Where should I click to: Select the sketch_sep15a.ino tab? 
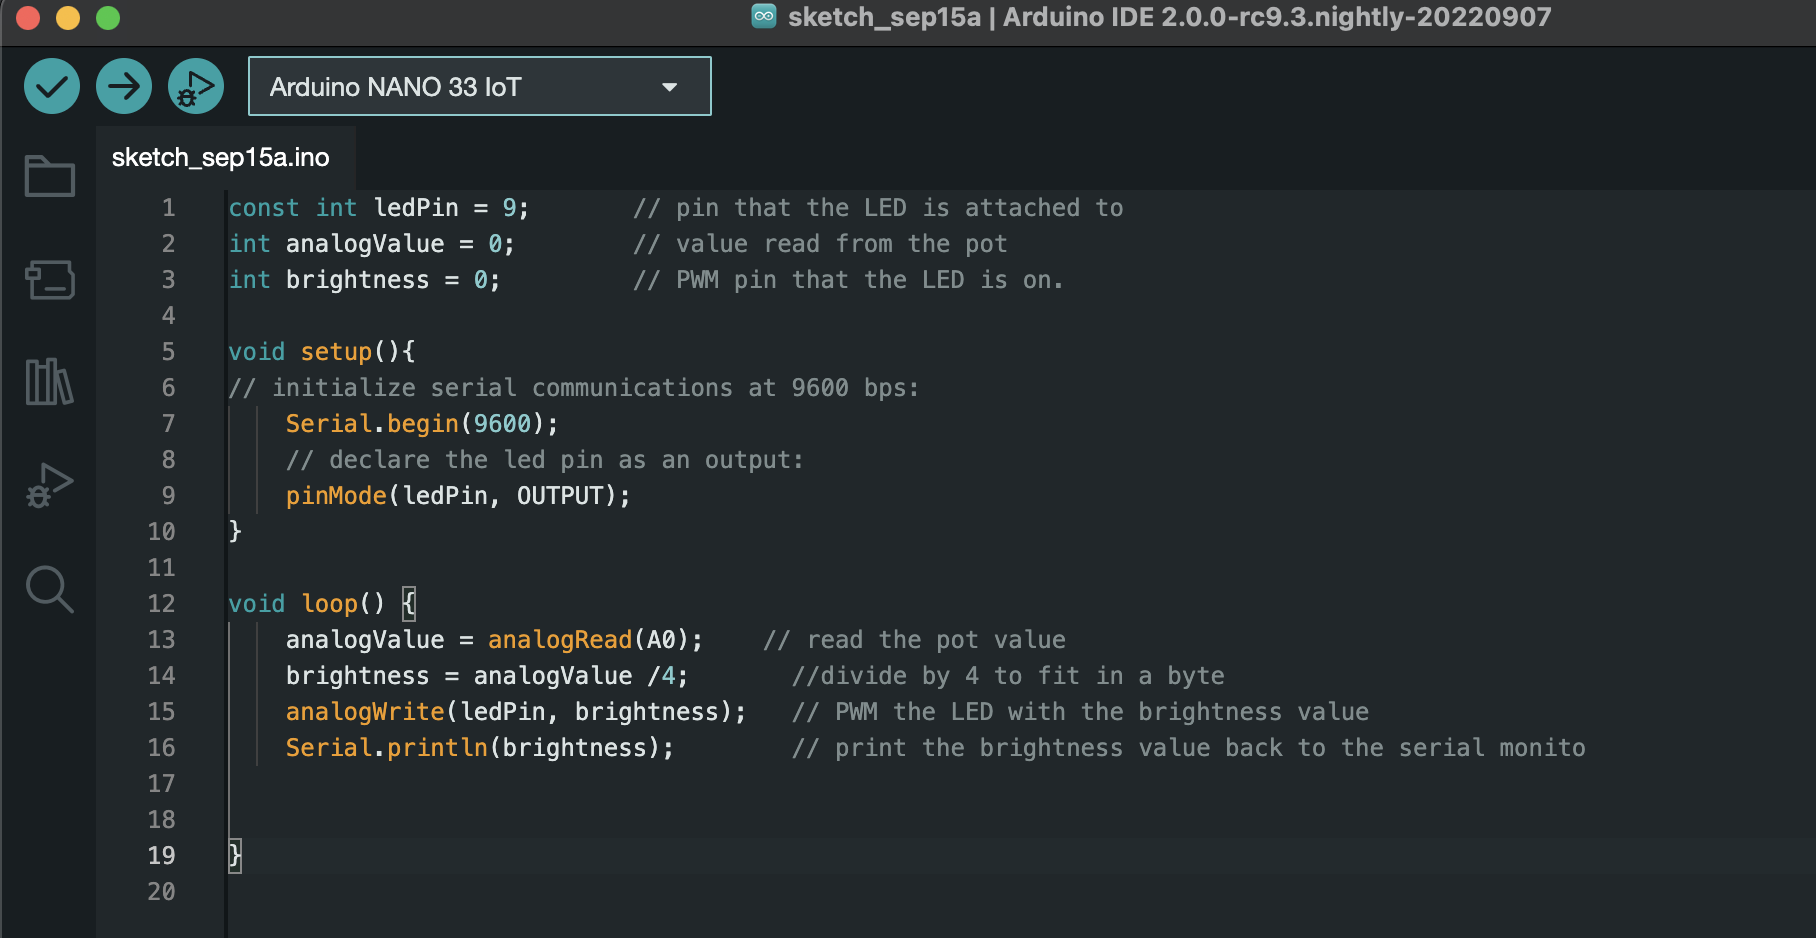point(221,158)
